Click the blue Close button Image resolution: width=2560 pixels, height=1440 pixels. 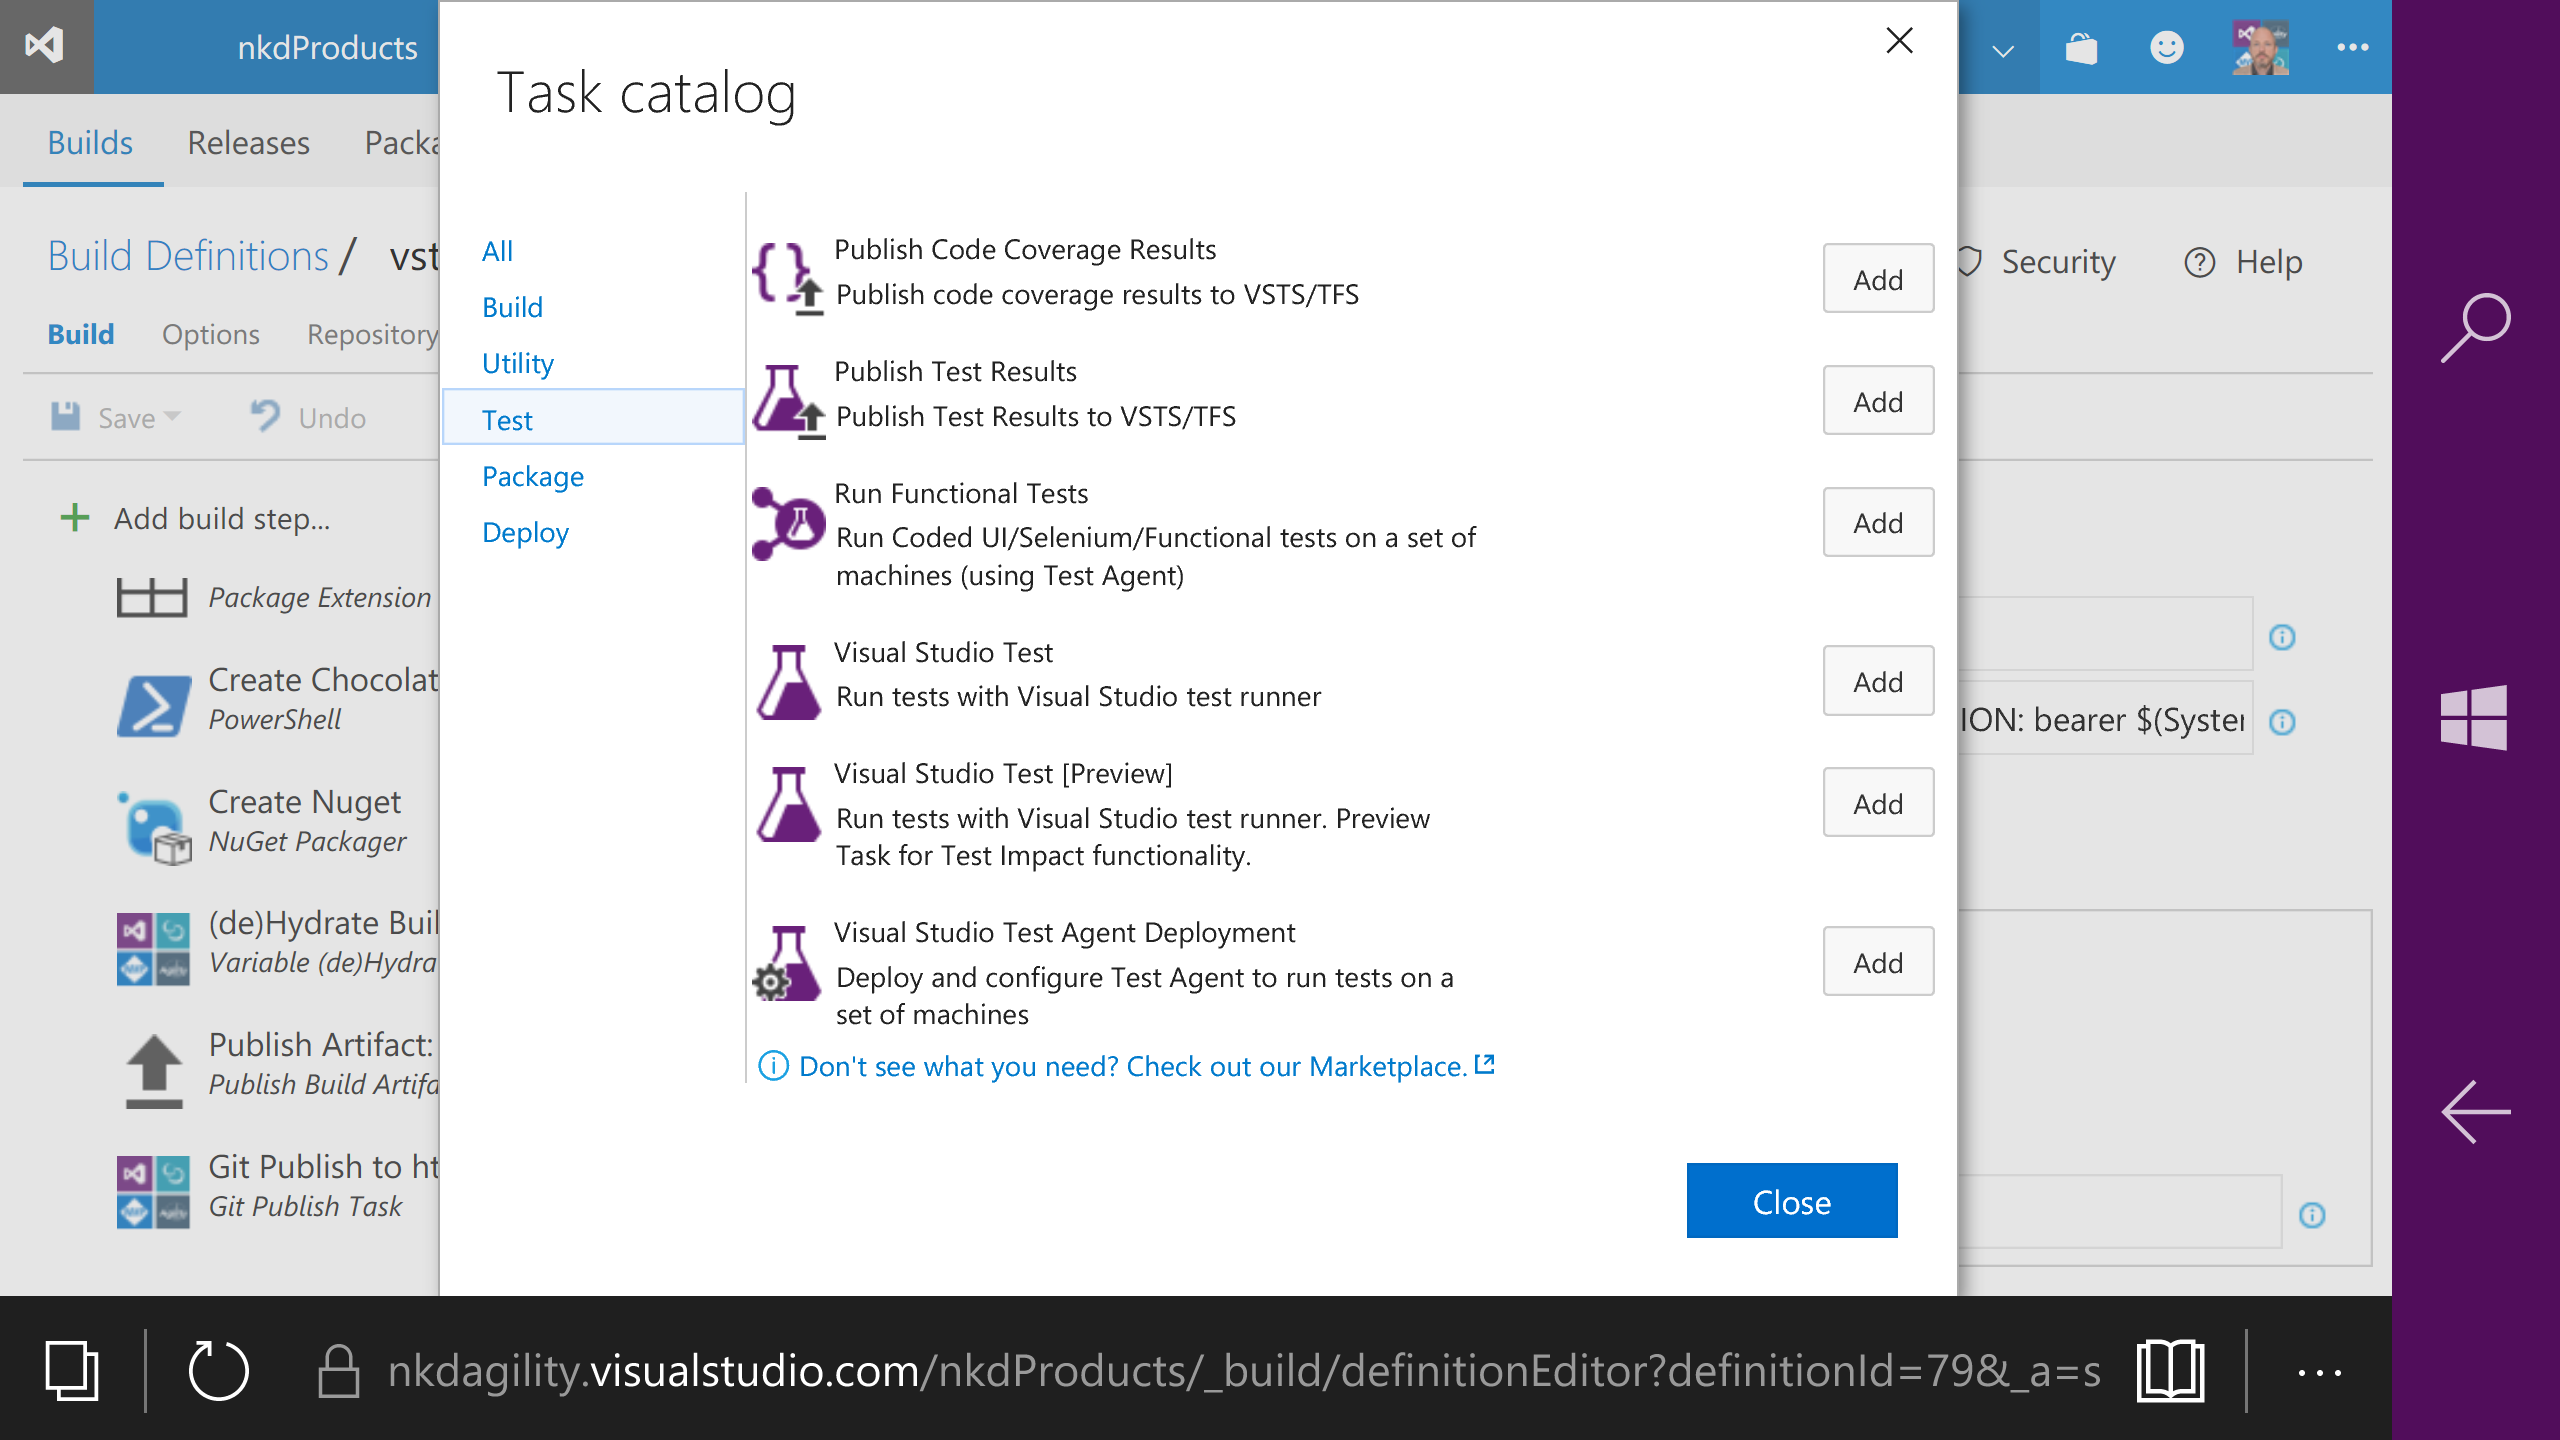1791,1201
